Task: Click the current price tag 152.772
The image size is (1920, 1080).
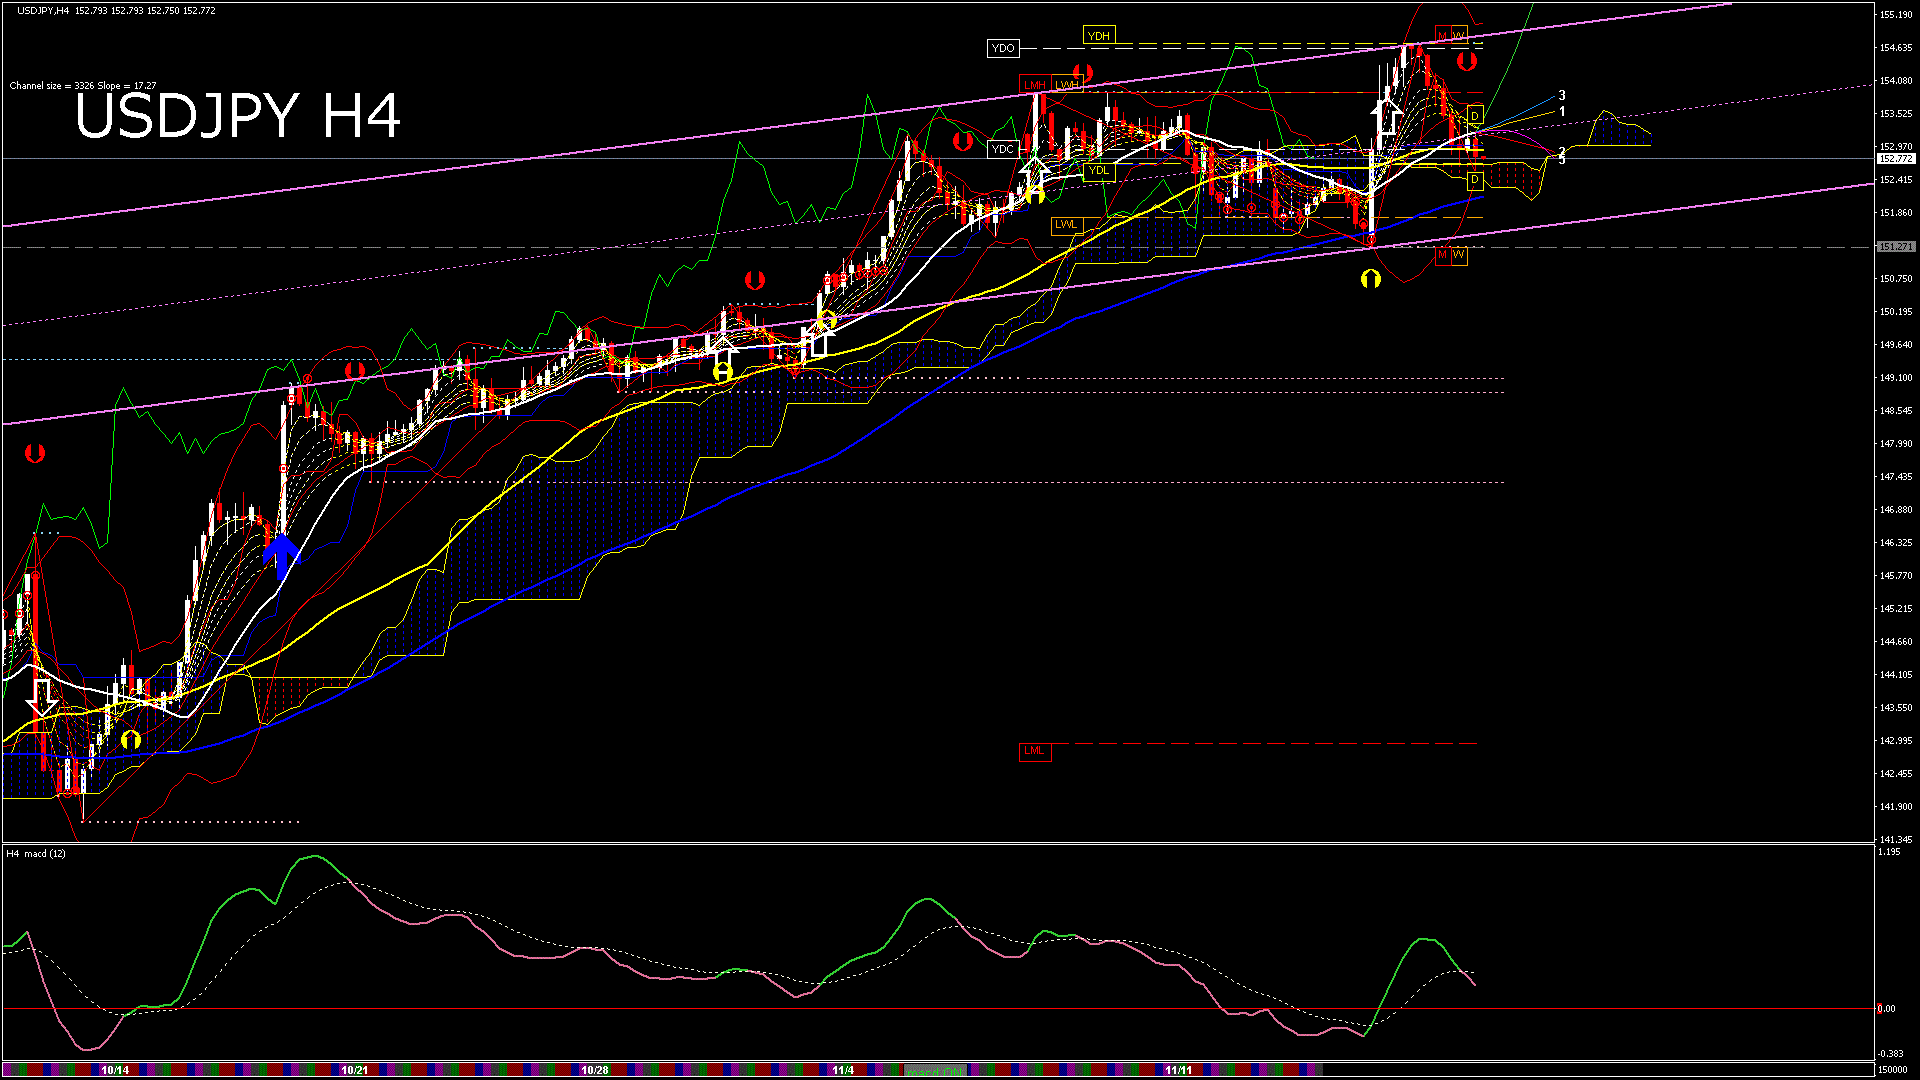Action: tap(1895, 159)
